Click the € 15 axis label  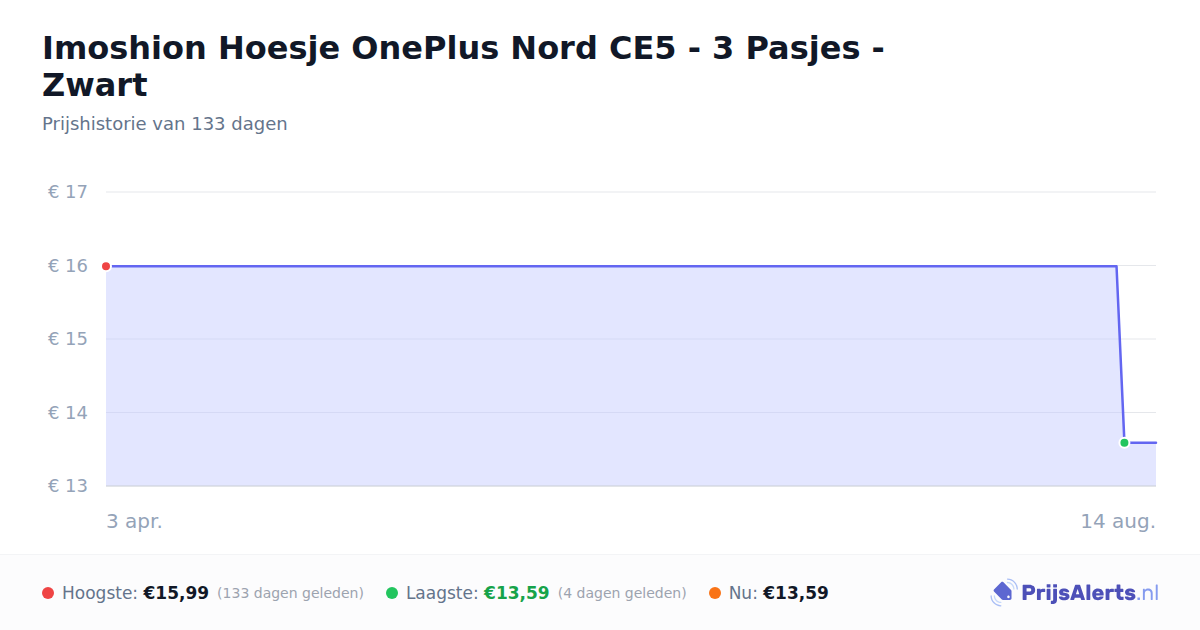click(68, 339)
